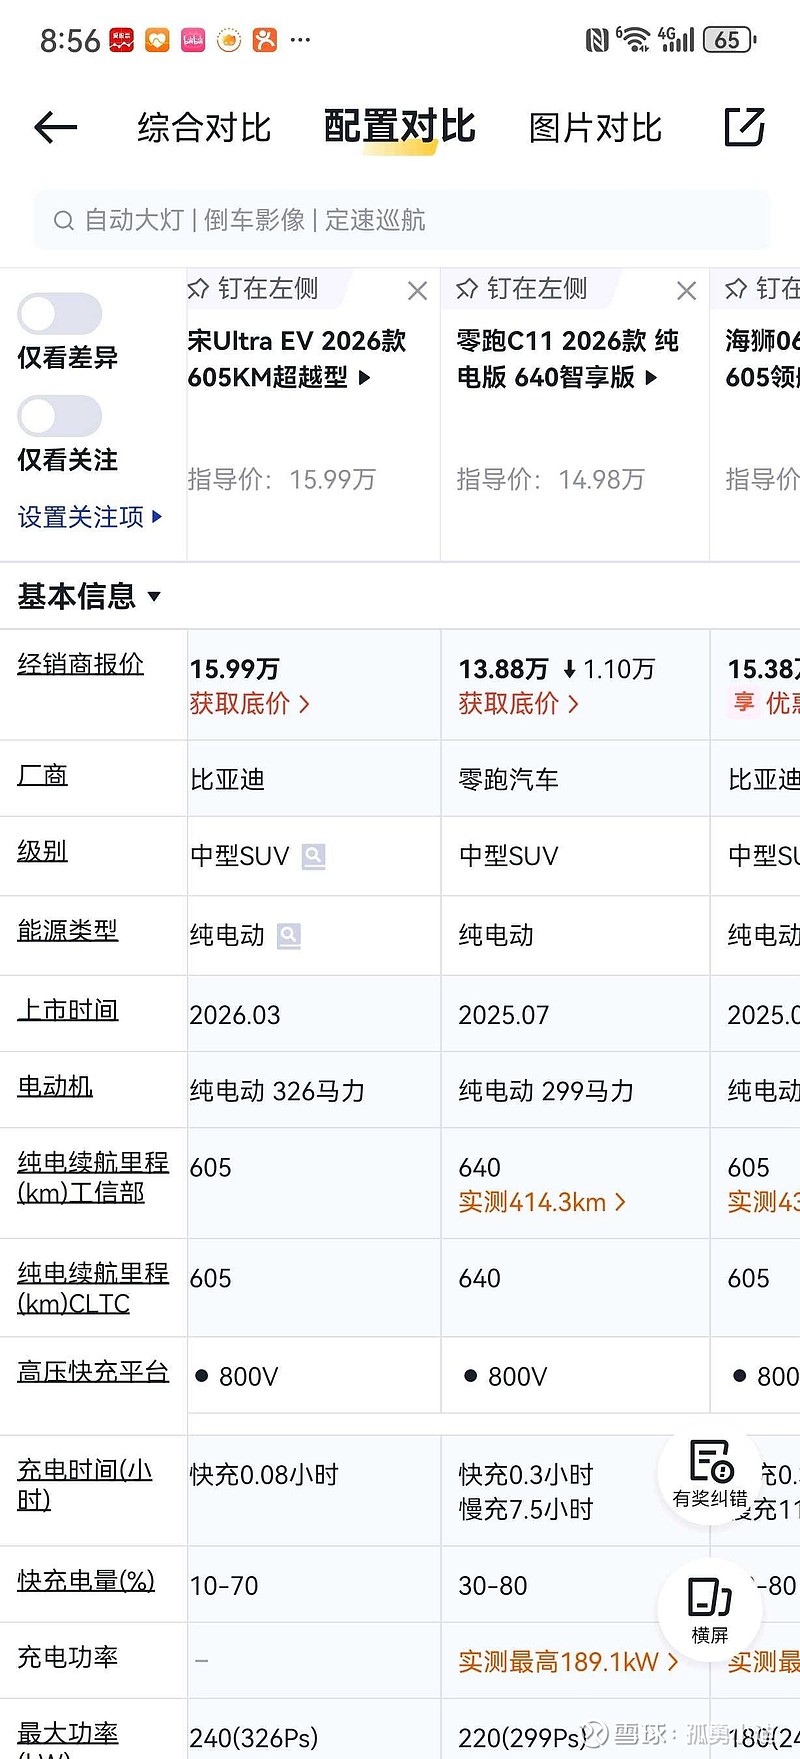
Task: Select 配置对比 tab
Action: tap(400, 127)
